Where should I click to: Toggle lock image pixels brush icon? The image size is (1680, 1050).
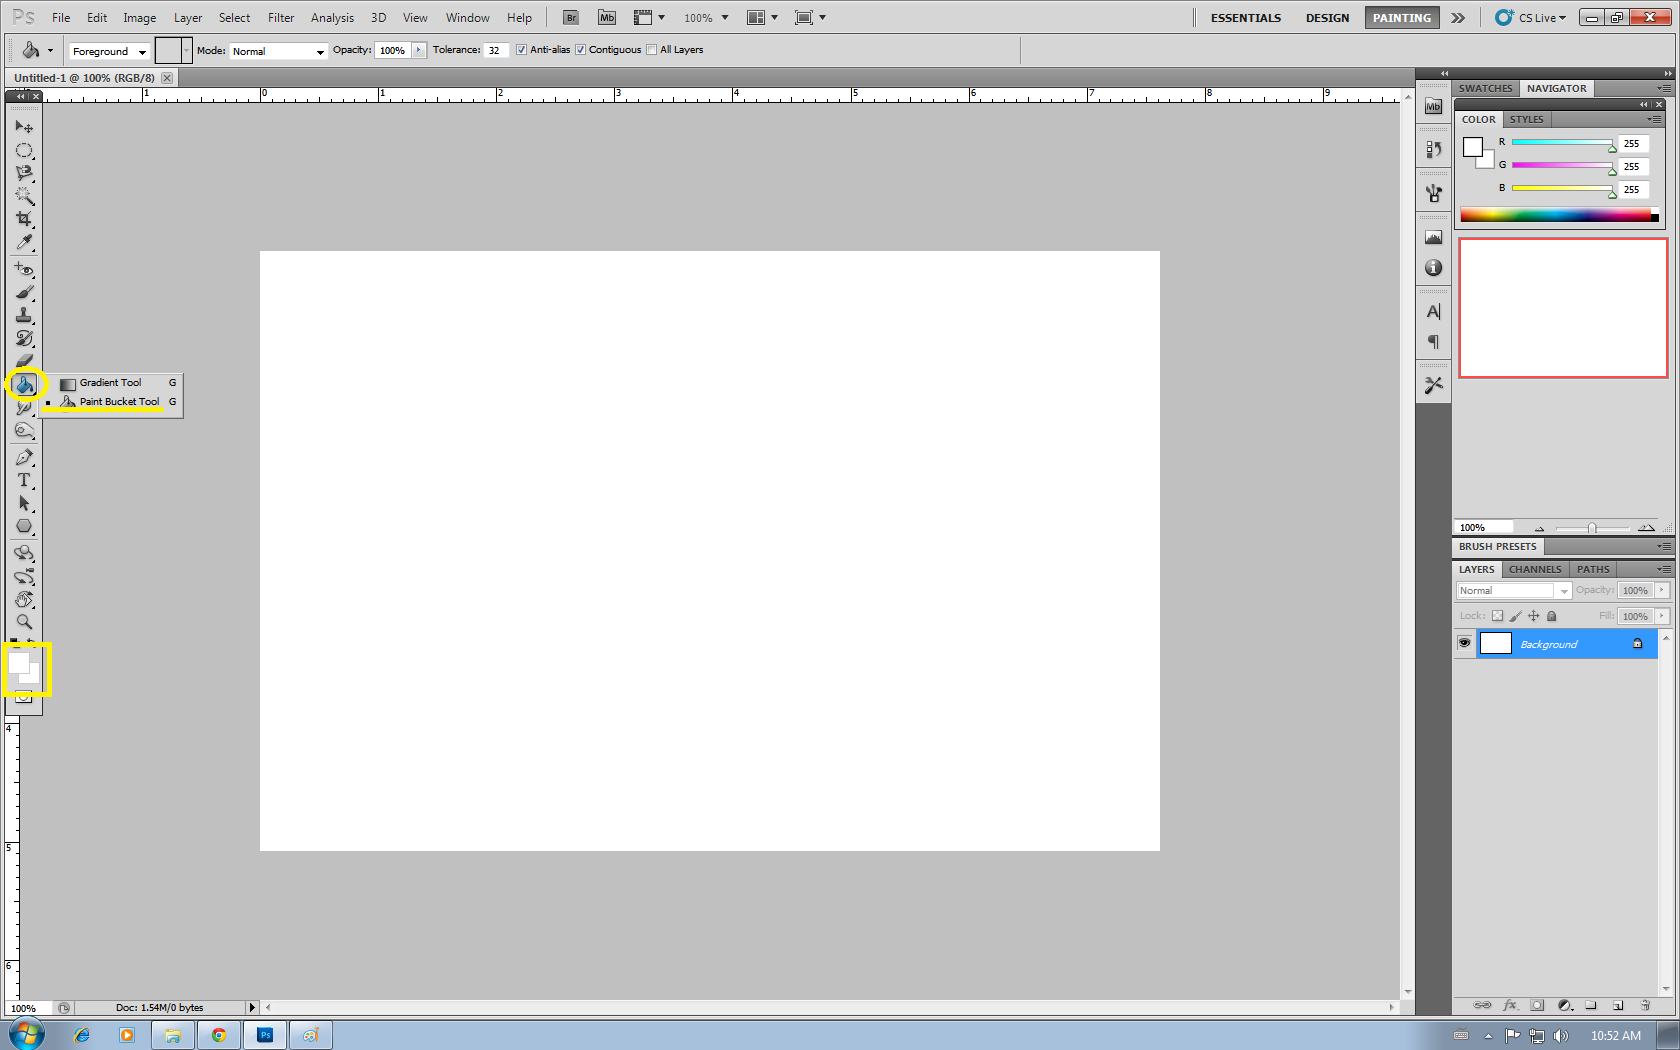pyautogui.click(x=1515, y=616)
